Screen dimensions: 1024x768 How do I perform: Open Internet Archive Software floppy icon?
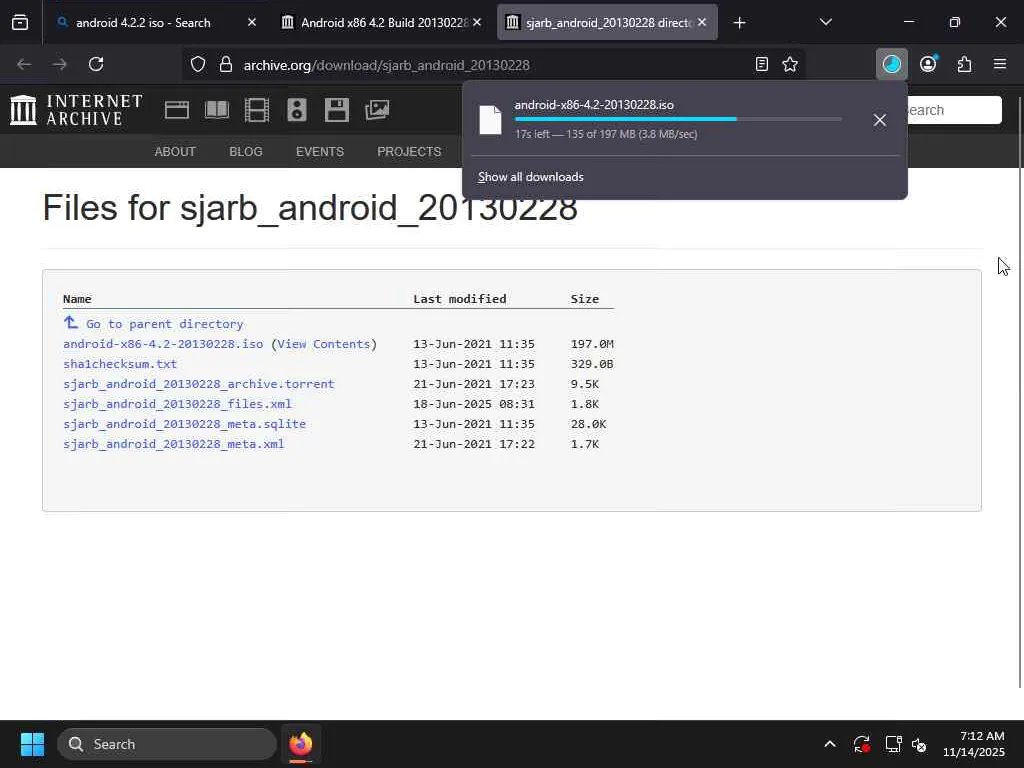coord(337,110)
